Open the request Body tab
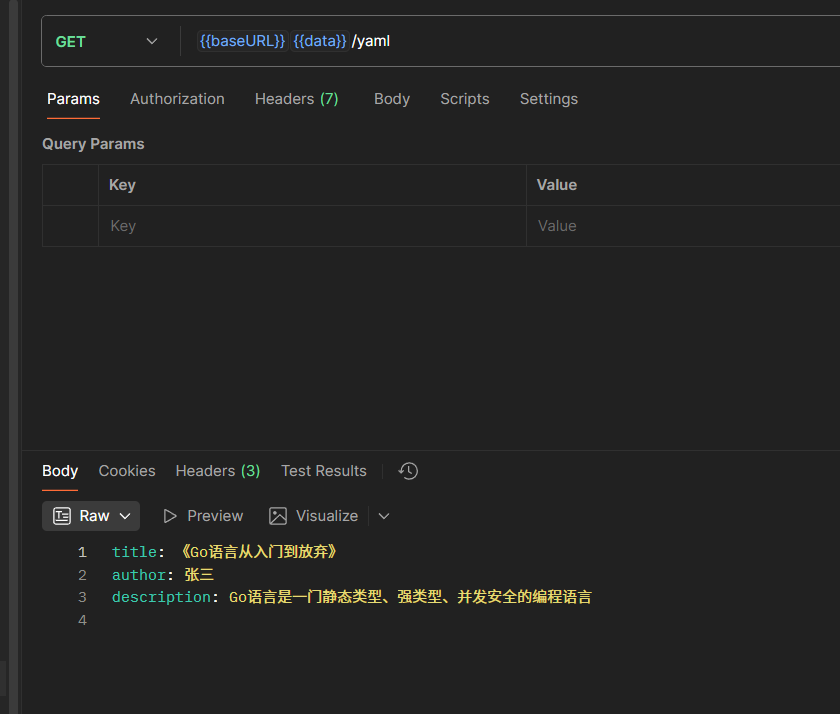This screenshot has height=714, width=840. click(x=392, y=99)
